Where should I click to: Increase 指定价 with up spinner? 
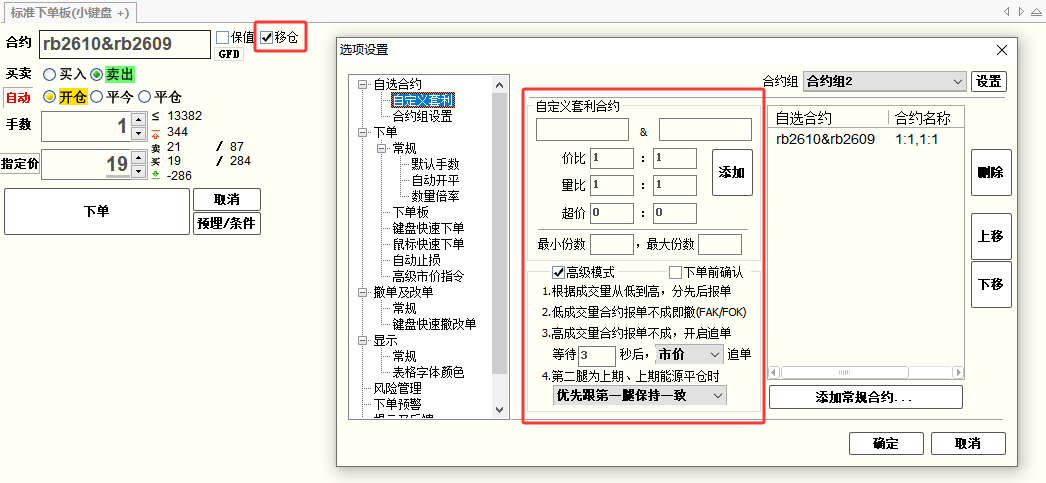point(138,158)
